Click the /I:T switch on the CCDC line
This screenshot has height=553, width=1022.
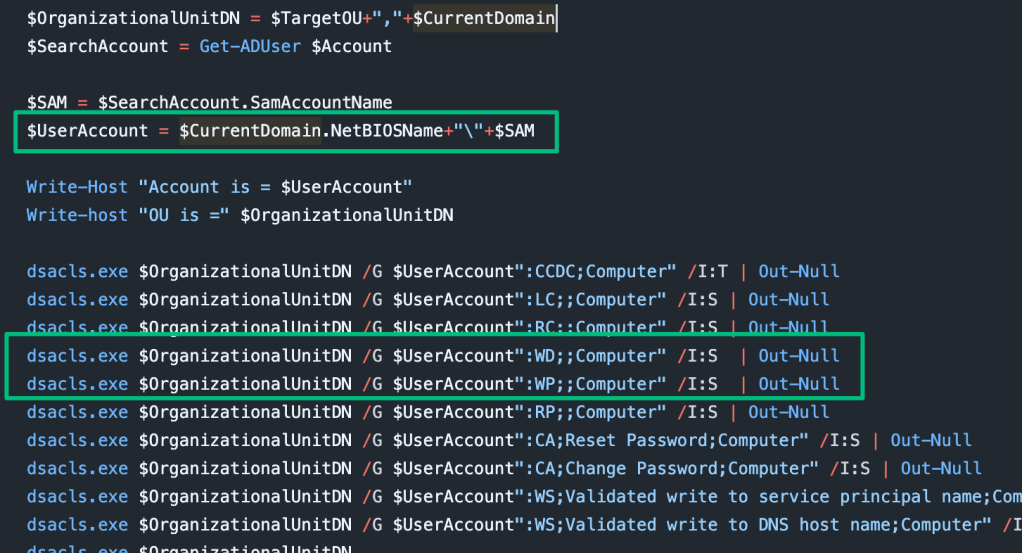(711, 271)
